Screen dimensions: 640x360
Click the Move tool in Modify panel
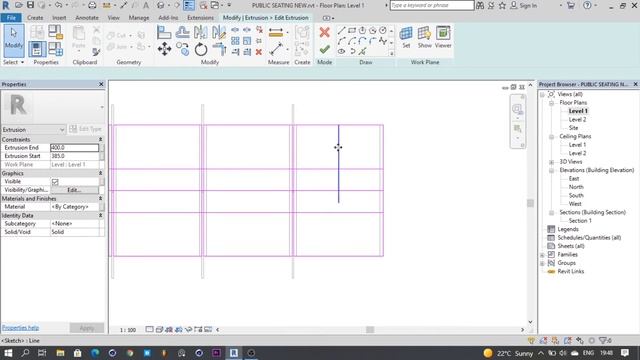164,49
